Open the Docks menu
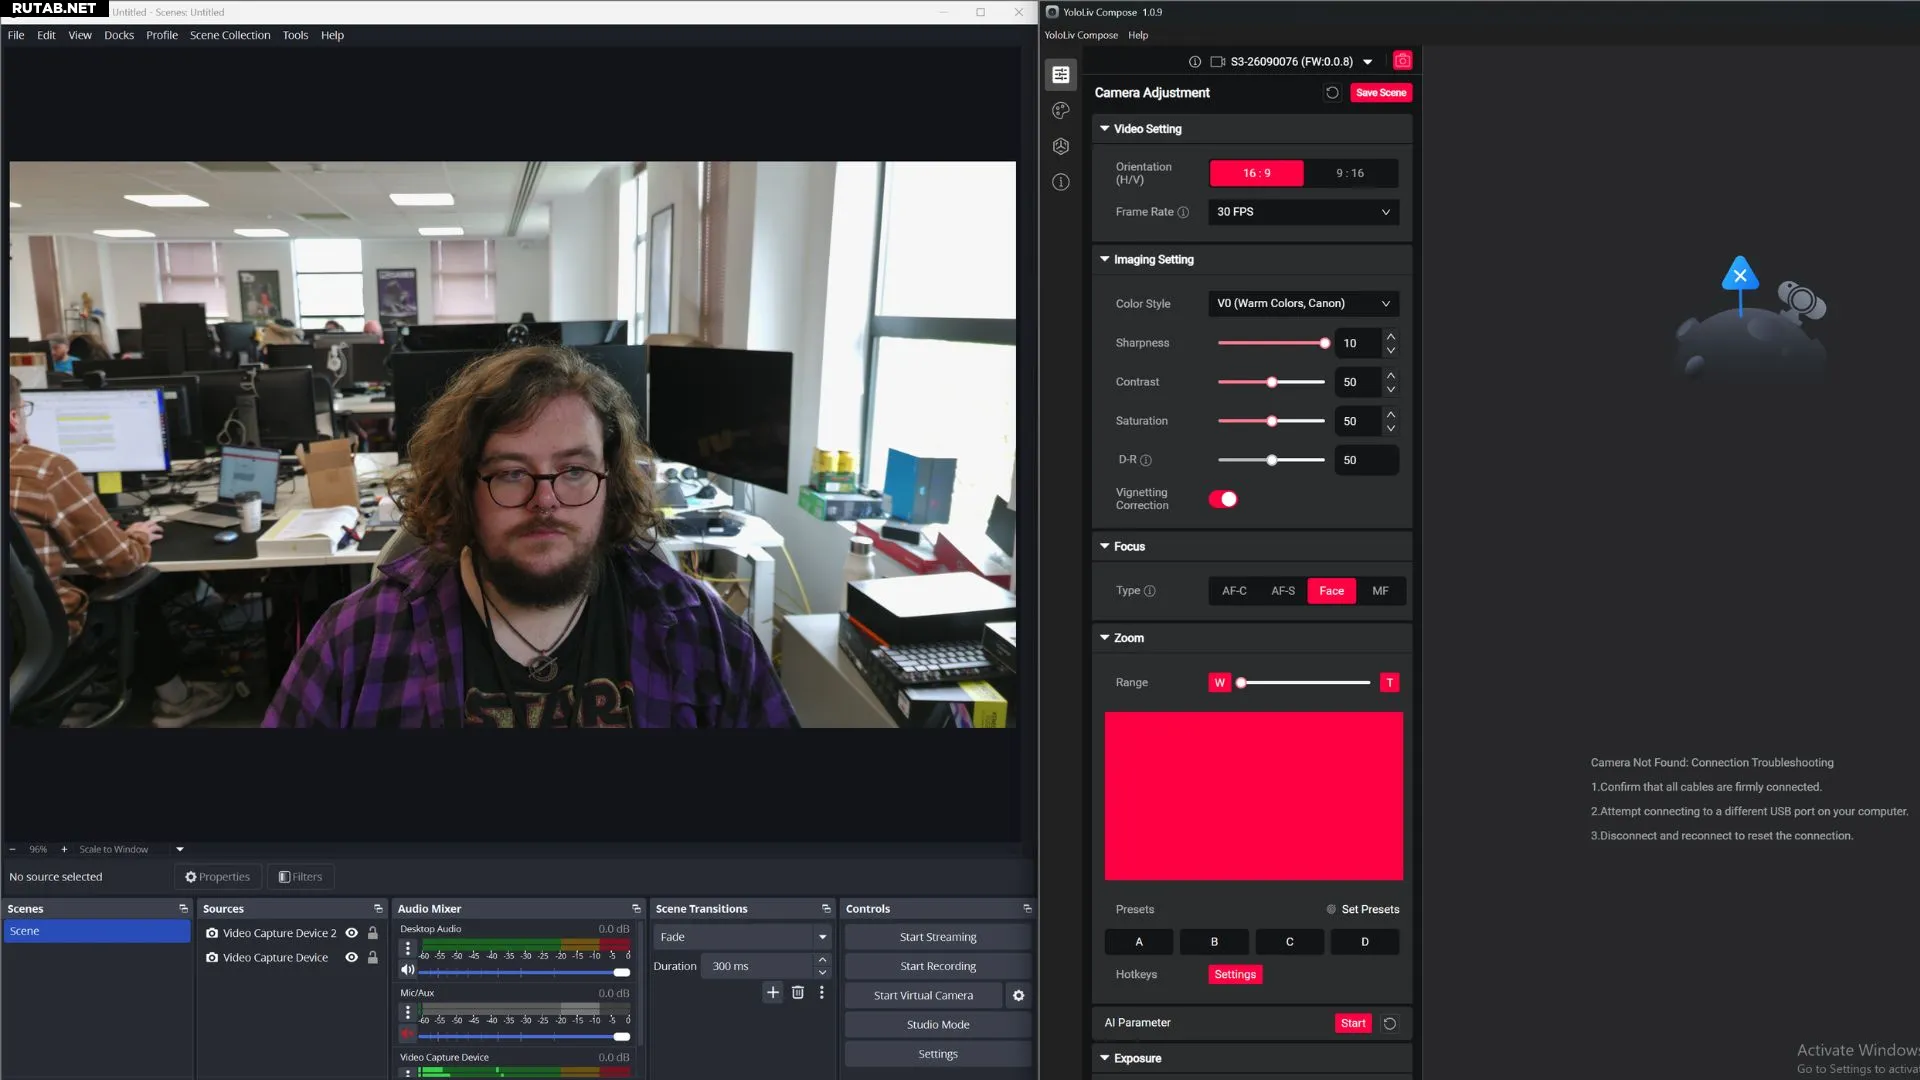The image size is (1920, 1080). point(118,35)
